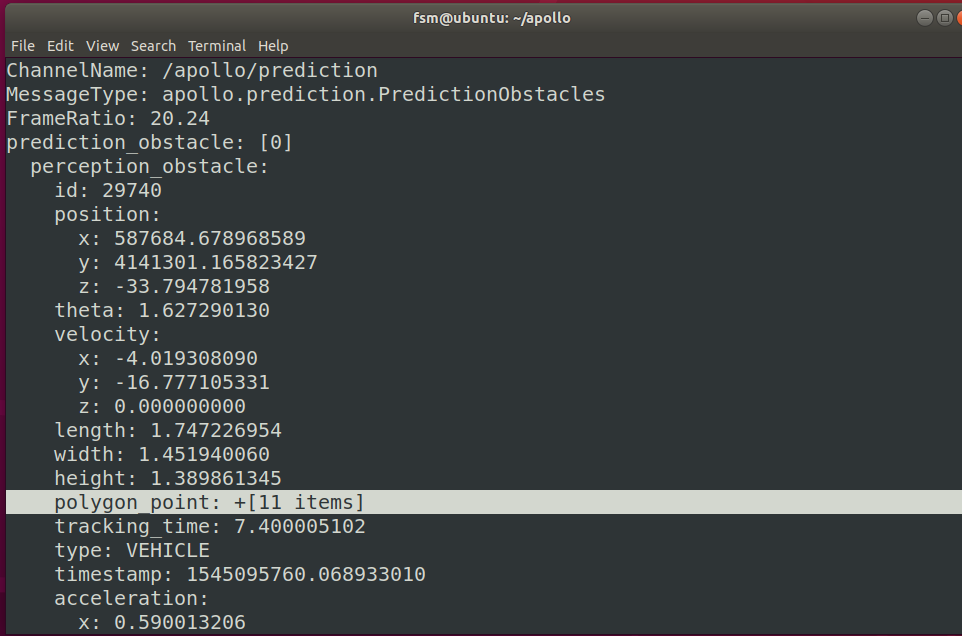
Task: Open the Terminal menu
Action: tap(216, 46)
